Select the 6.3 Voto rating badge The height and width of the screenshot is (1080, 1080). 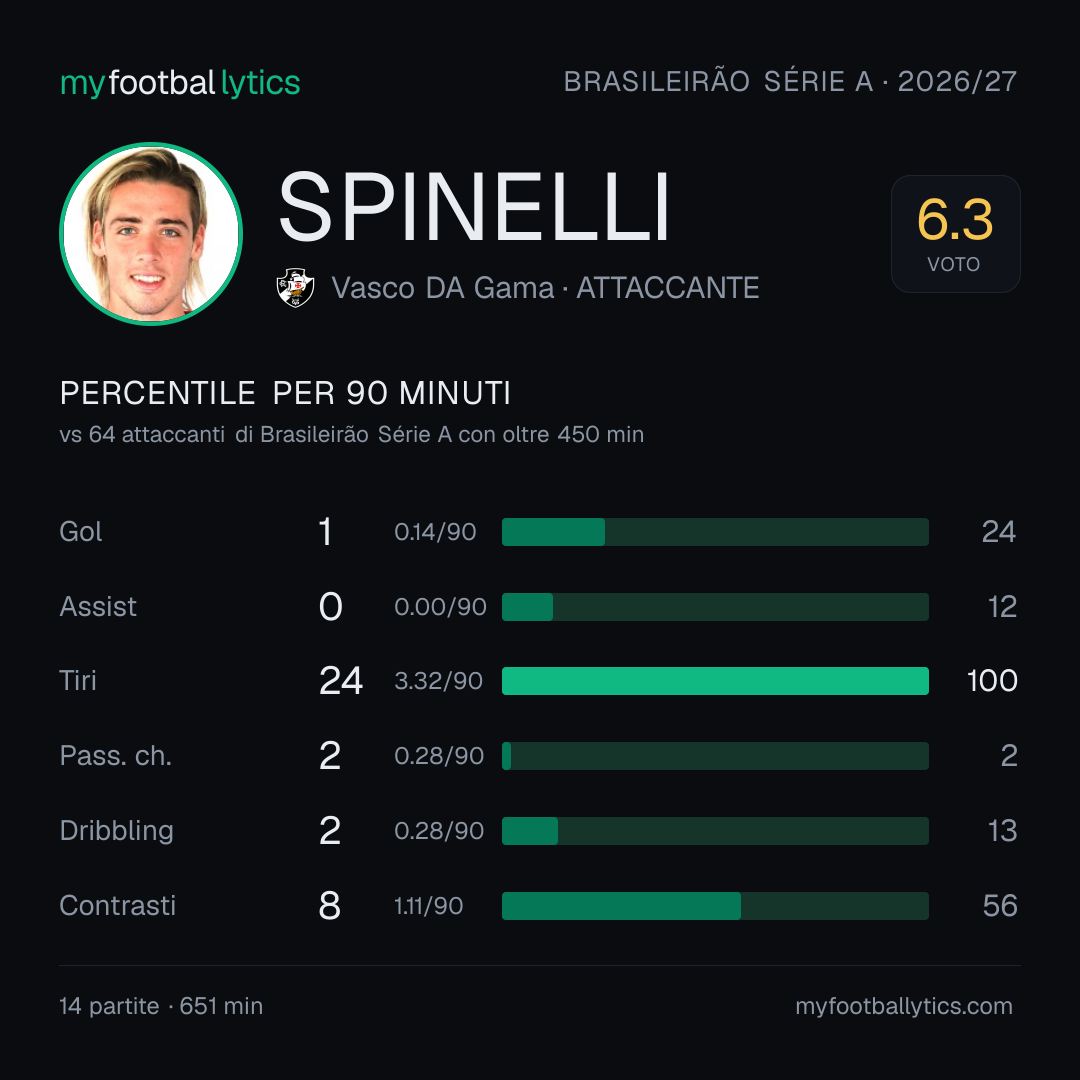[955, 233]
